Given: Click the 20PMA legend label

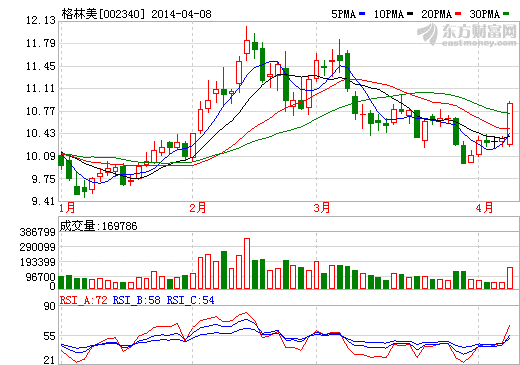Looking at the screenshot, I should tap(436, 14).
